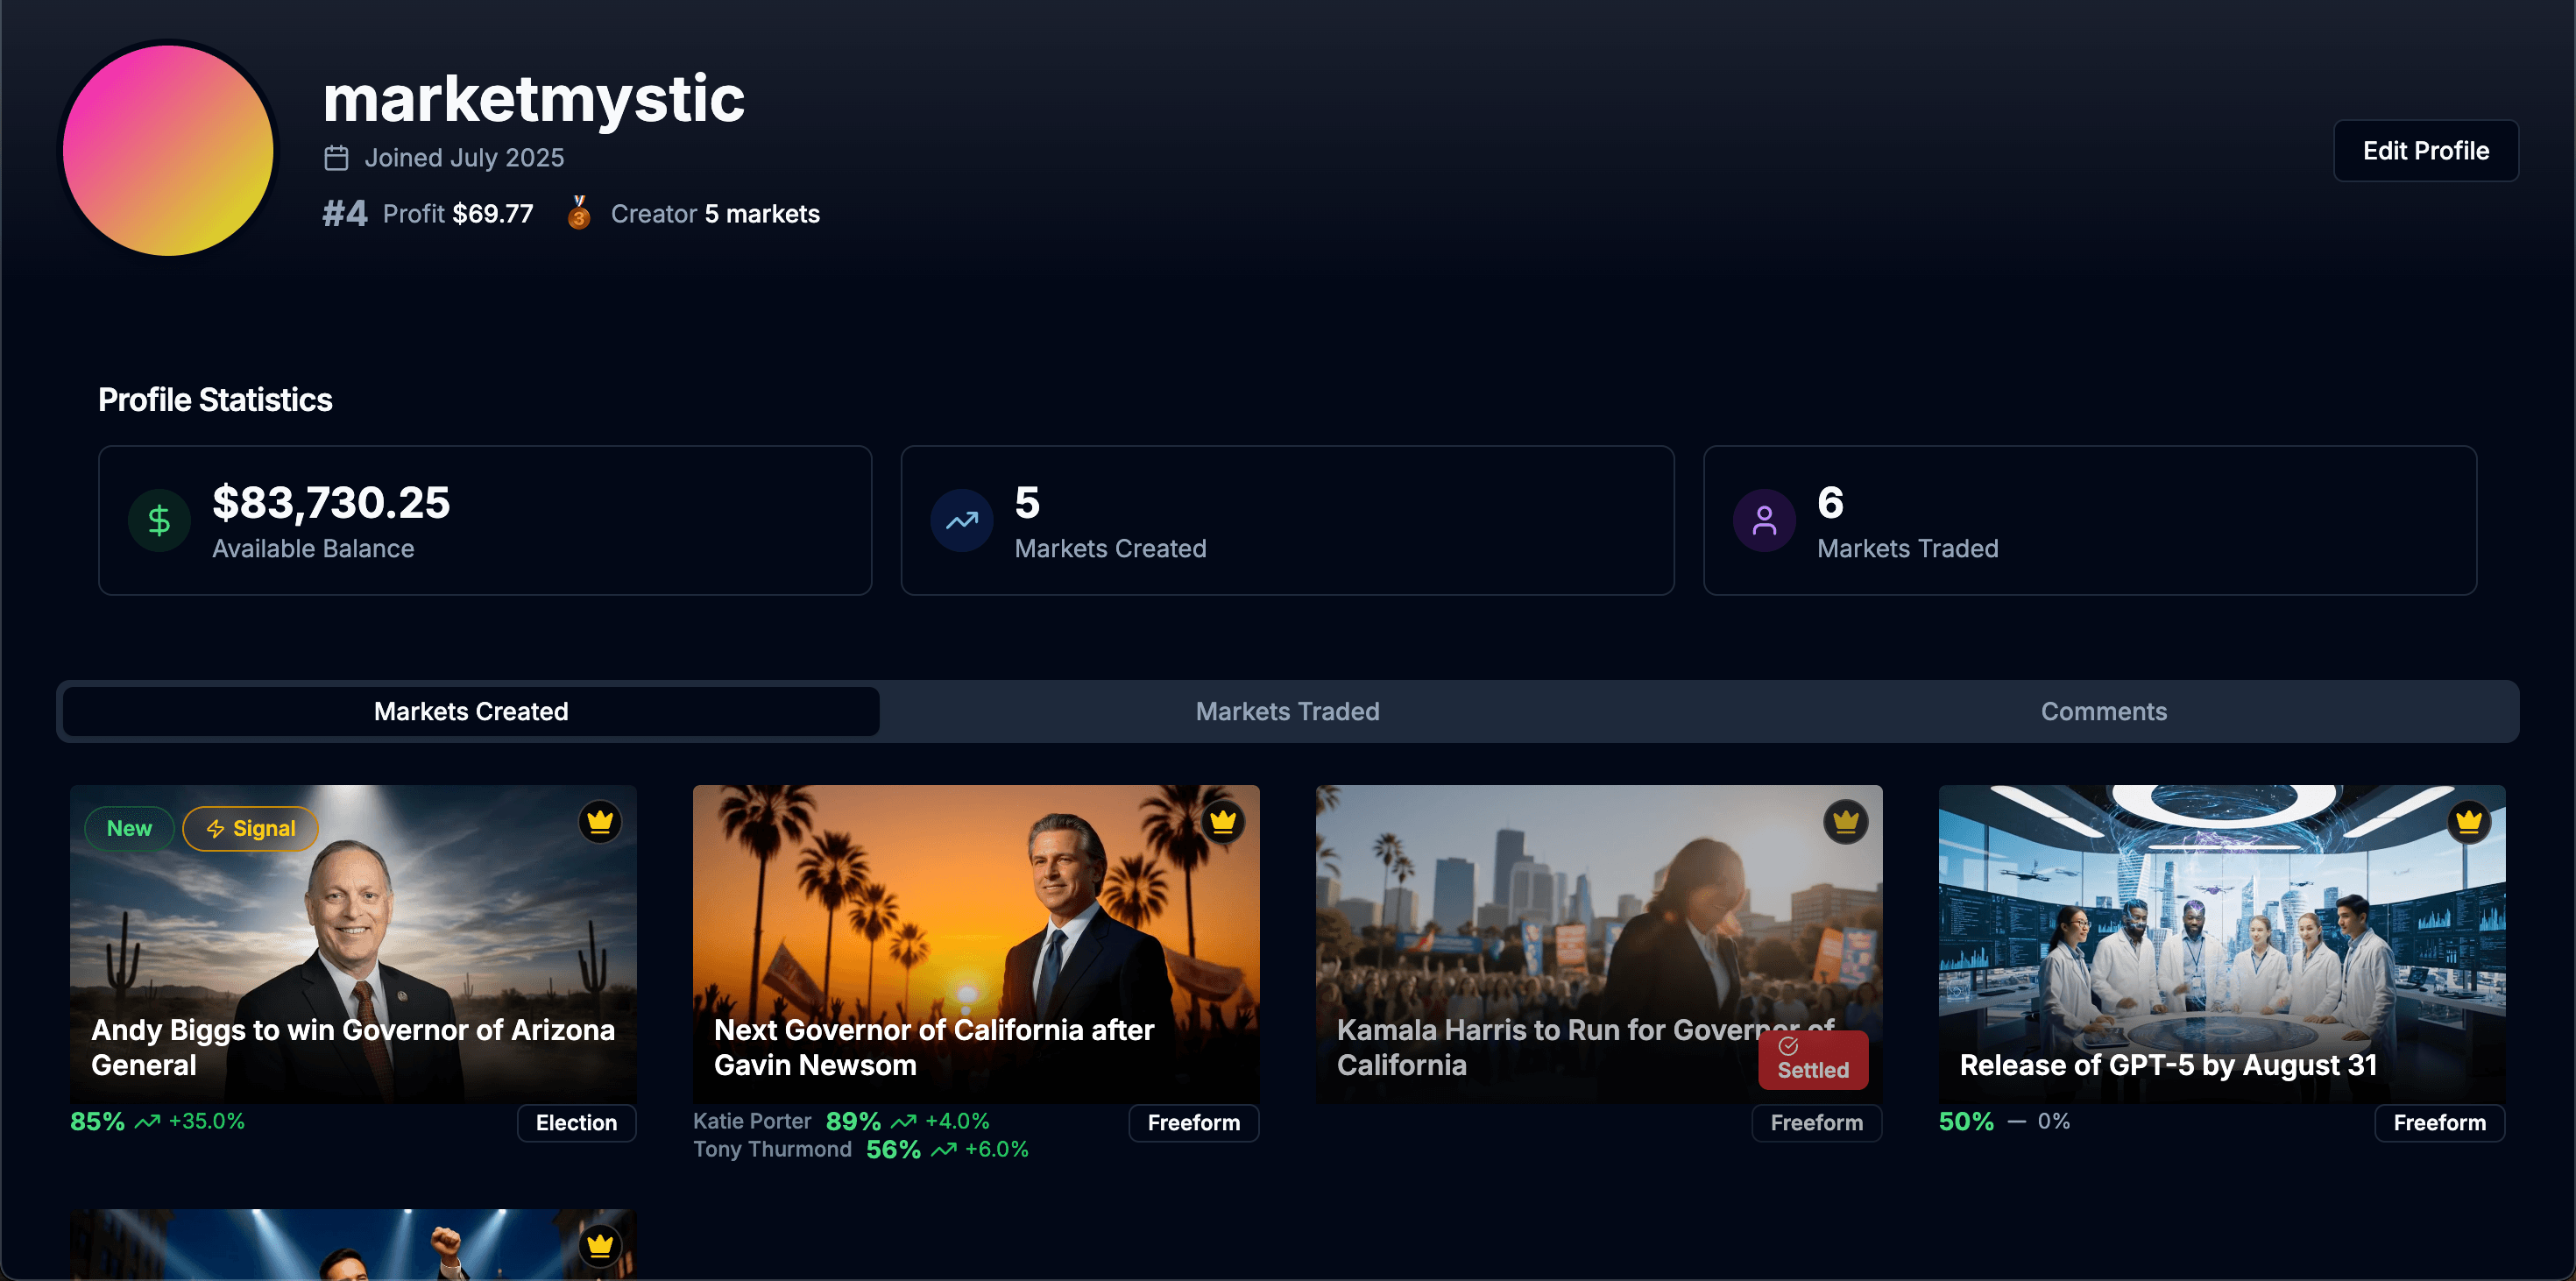Click crown icon on California Governor card
The height and width of the screenshot is (1281, 2576).
[1223, 822]
